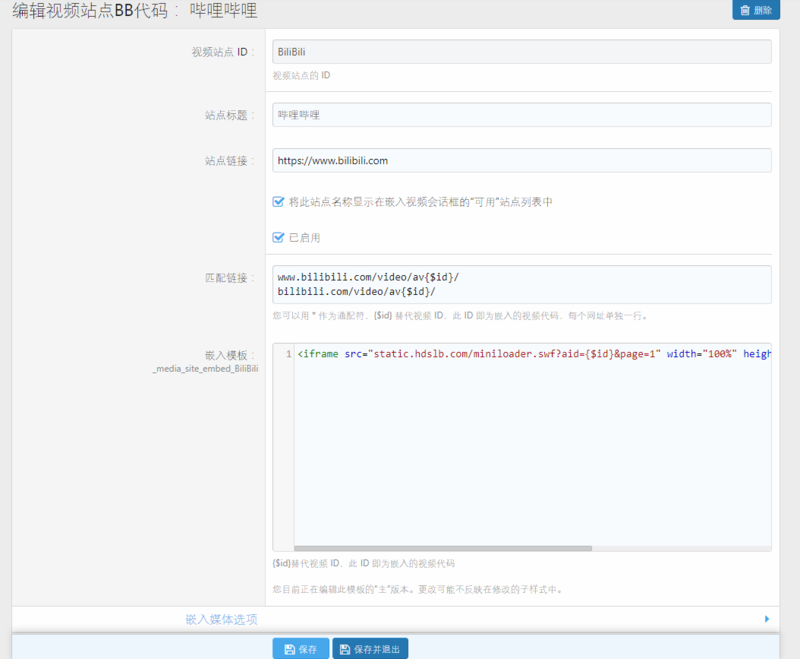The height and width of the screenshot is (659, 800).
Task: Click the horizontal scrollbar of the template editor
Action: click(x=443, y=548)
